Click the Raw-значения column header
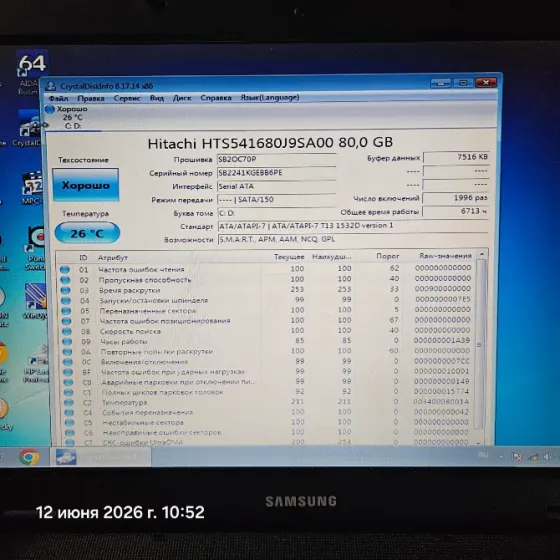 tap(445, 256)
